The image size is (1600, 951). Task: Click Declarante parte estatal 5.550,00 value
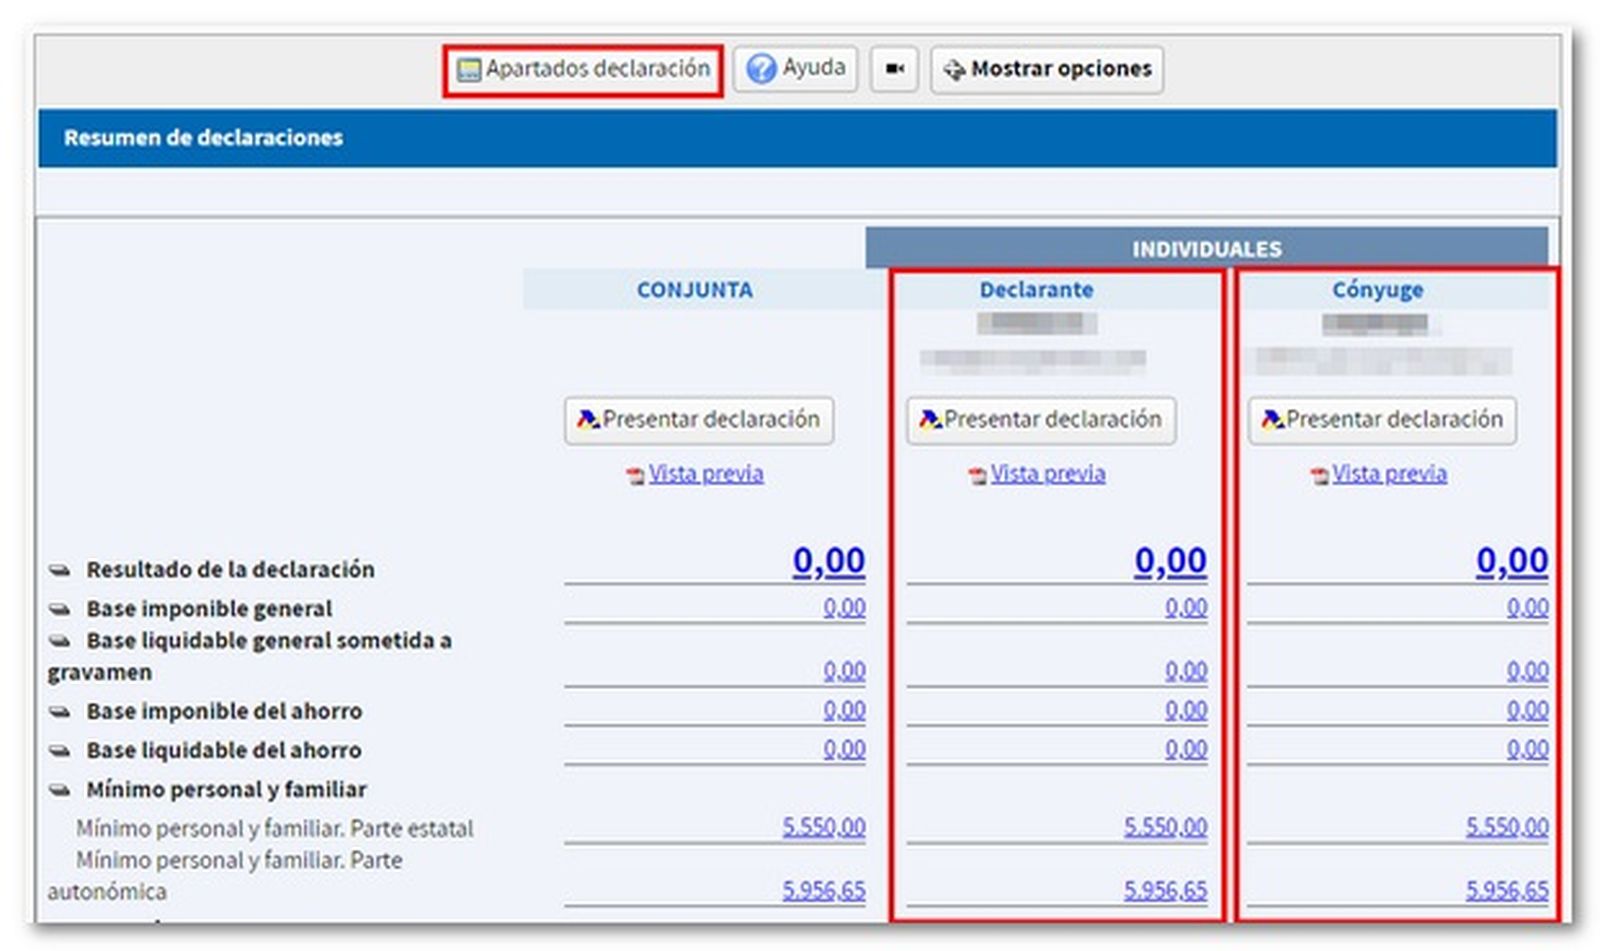[x=1166, y=827]
